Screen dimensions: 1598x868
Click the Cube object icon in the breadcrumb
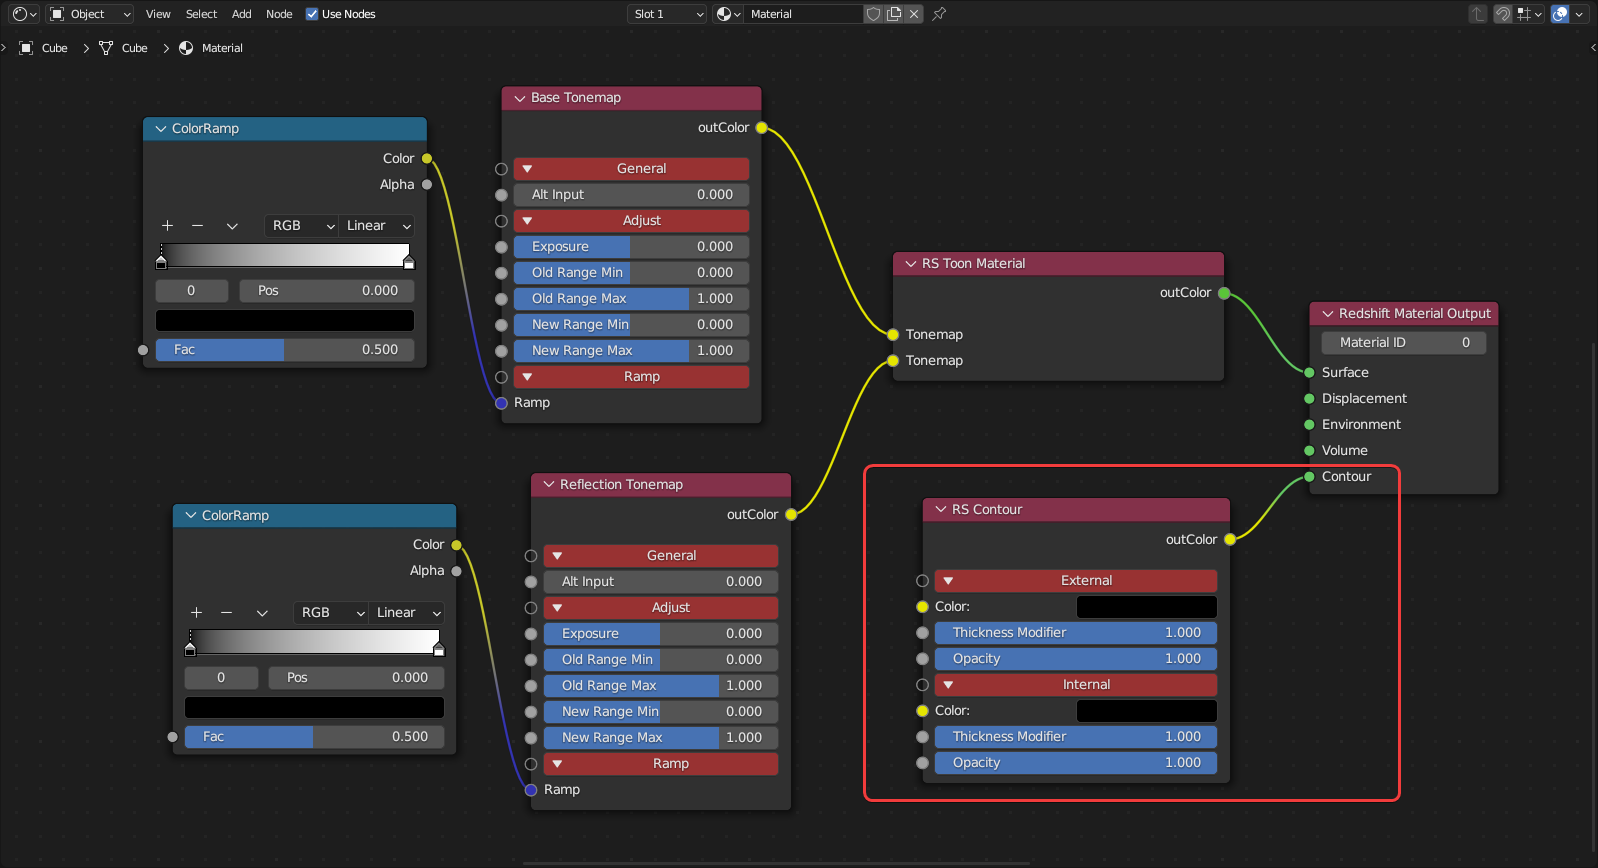click(27, 48)
